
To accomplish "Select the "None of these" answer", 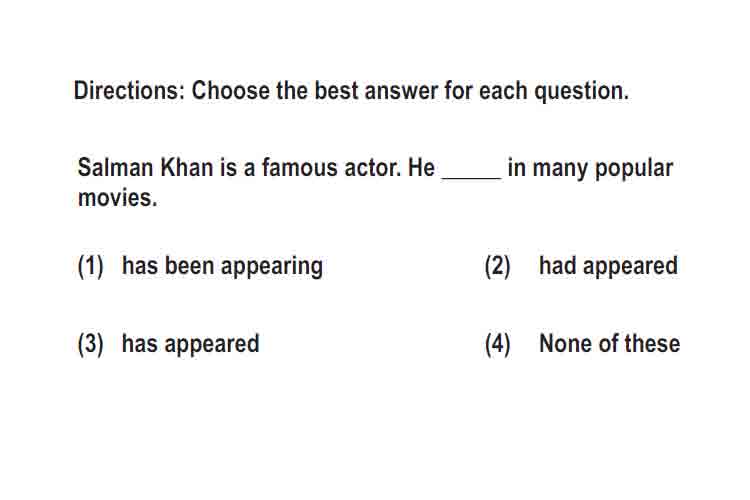I will (609, 344).
